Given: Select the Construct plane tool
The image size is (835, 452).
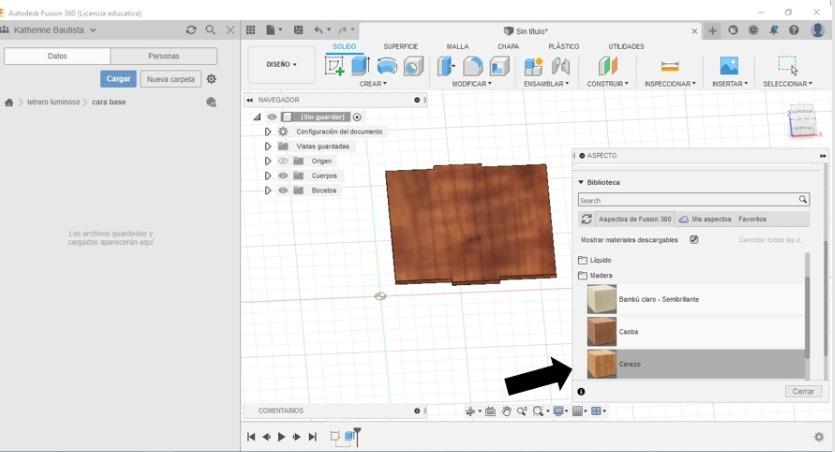Looking at the screenshot, I should pos(607,67).
